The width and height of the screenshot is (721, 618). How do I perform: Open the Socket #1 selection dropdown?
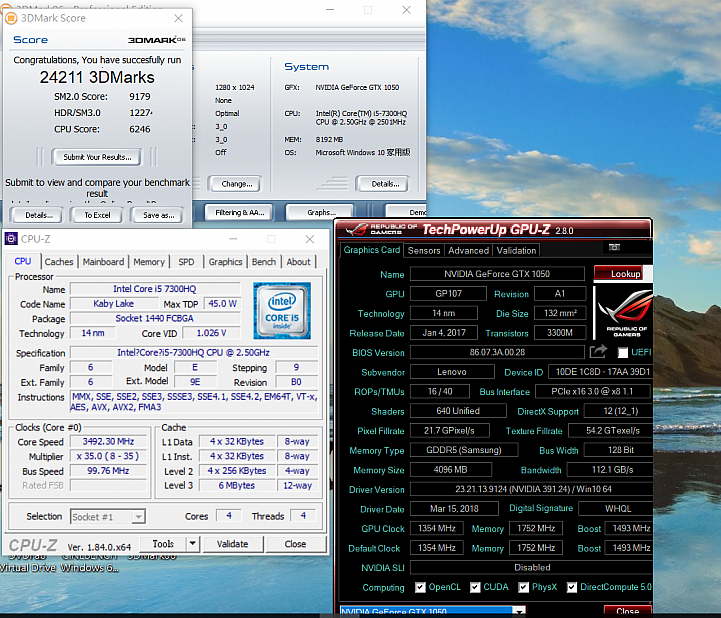(x=138, y=517)
